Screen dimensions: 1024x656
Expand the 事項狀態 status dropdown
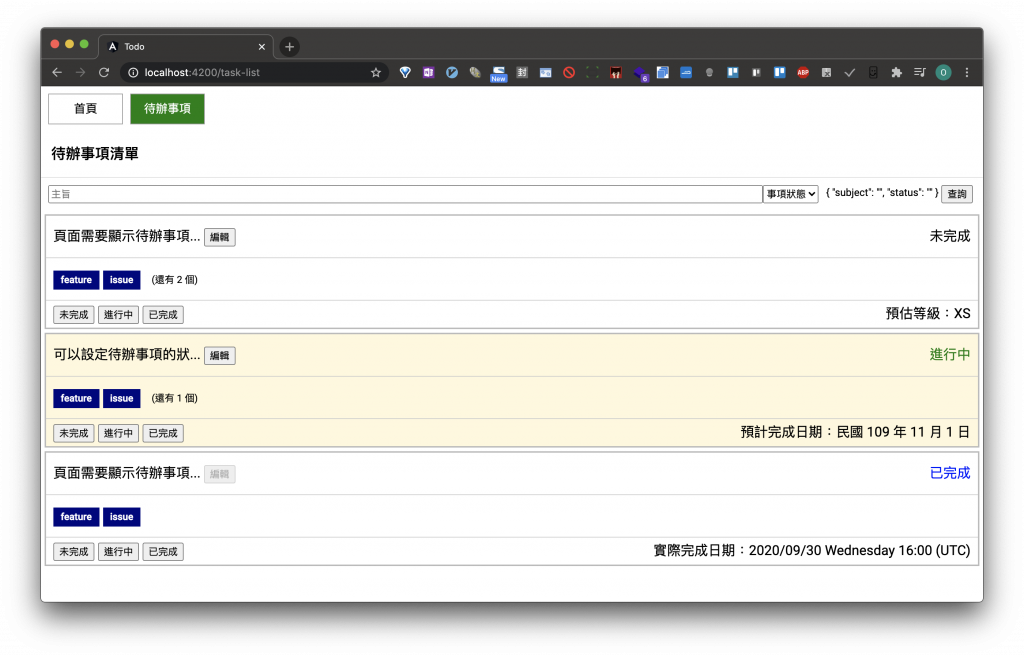tap(791, 194)
